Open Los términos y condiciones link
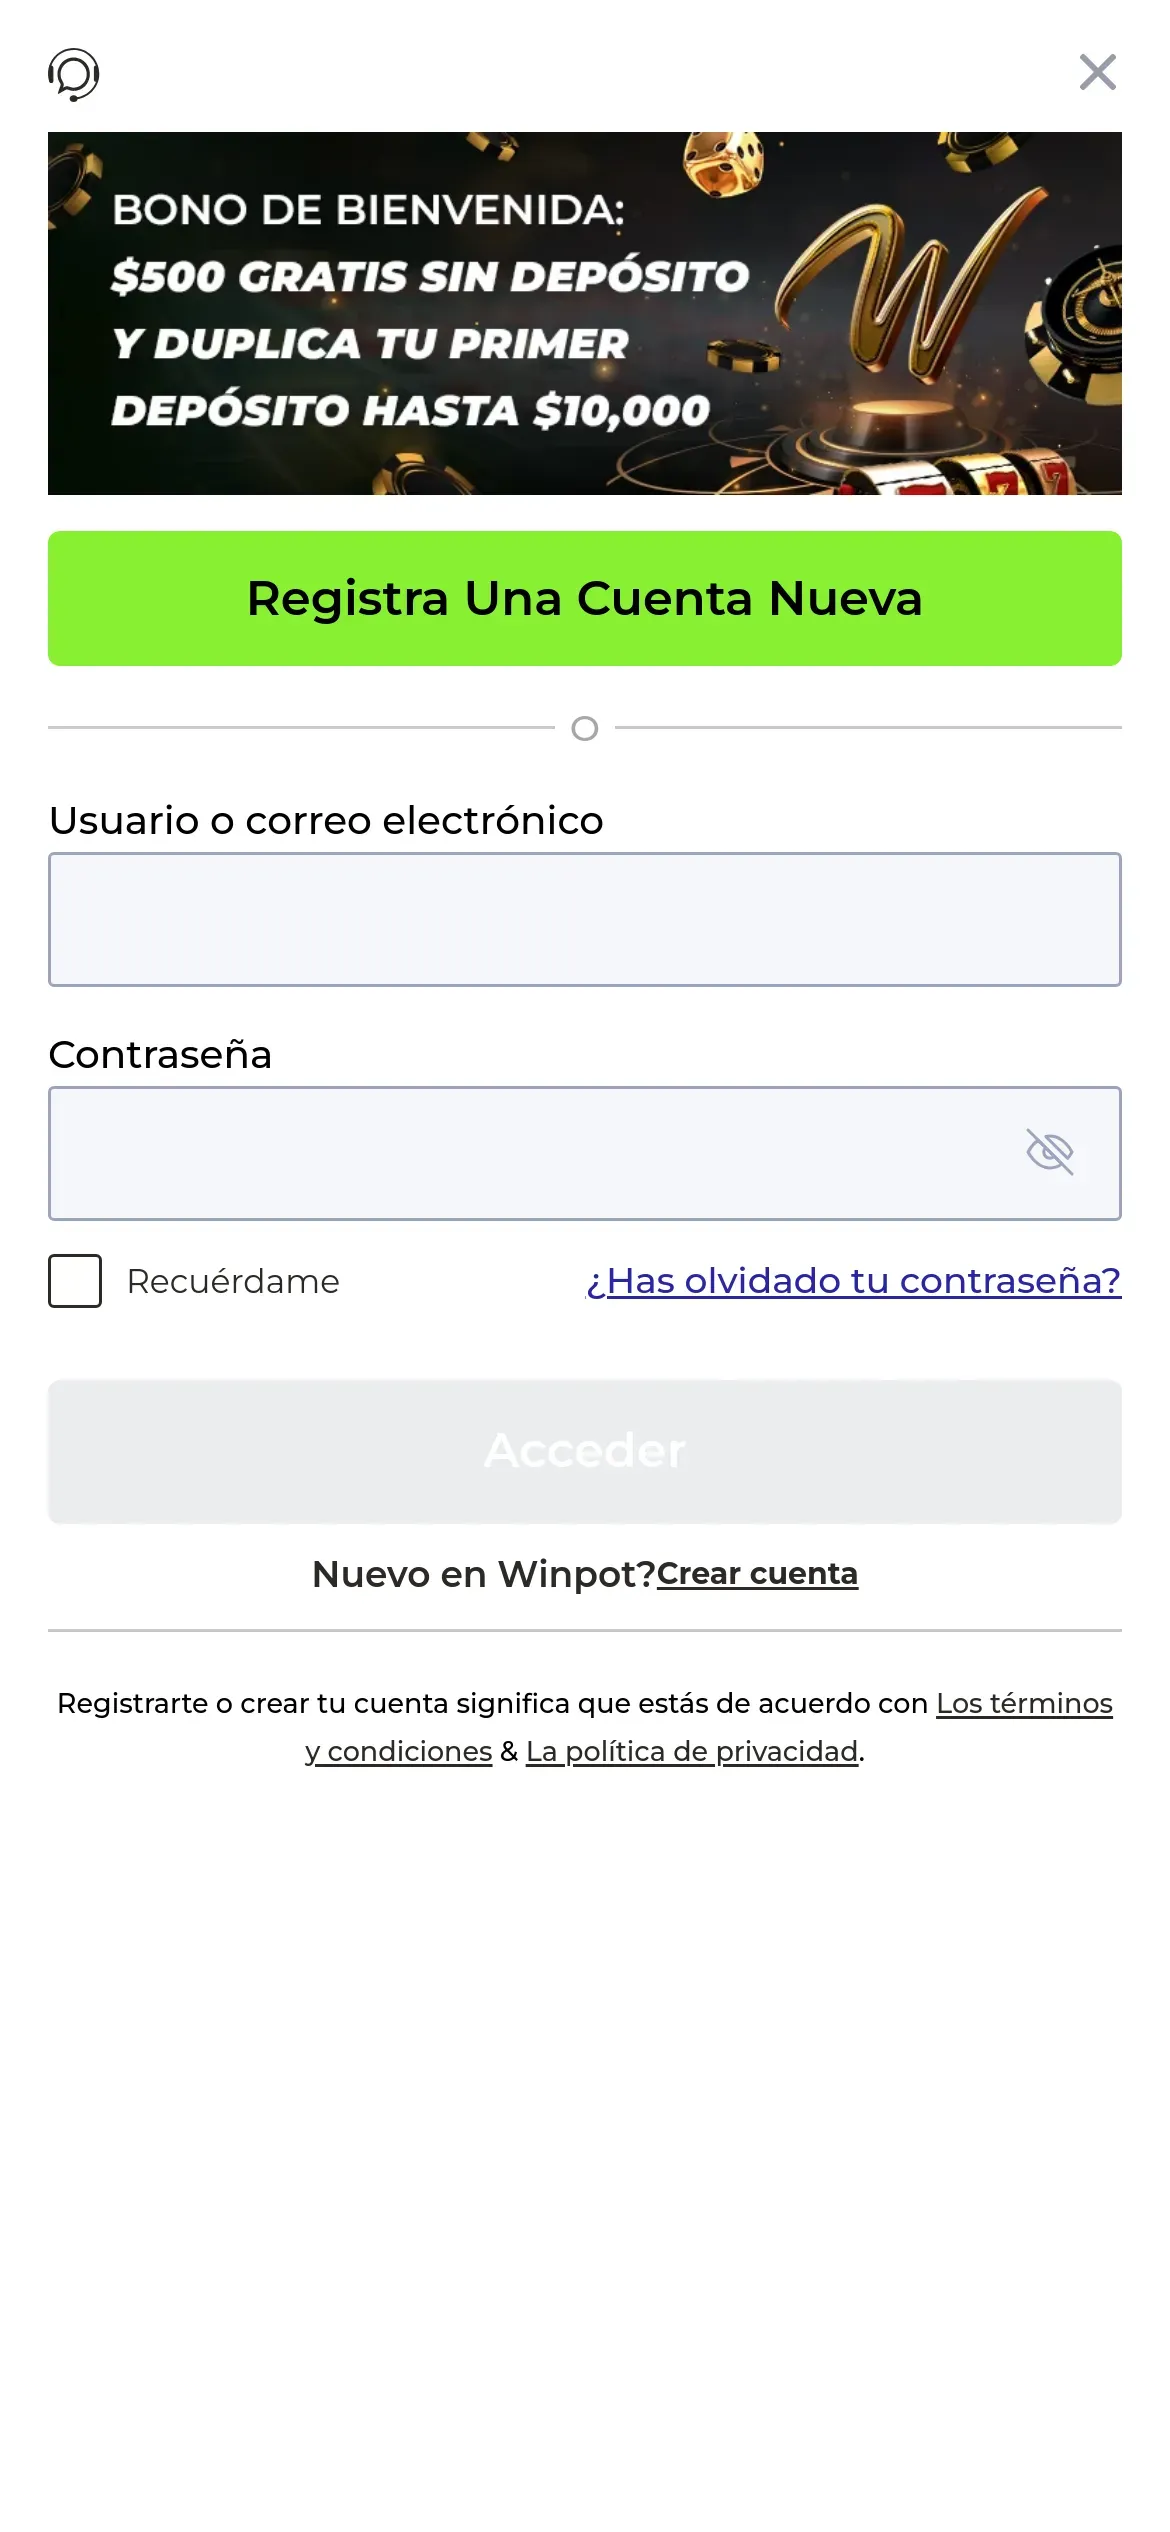The width and height of the screenshot is (1170, 2532). (1023, 1703)
